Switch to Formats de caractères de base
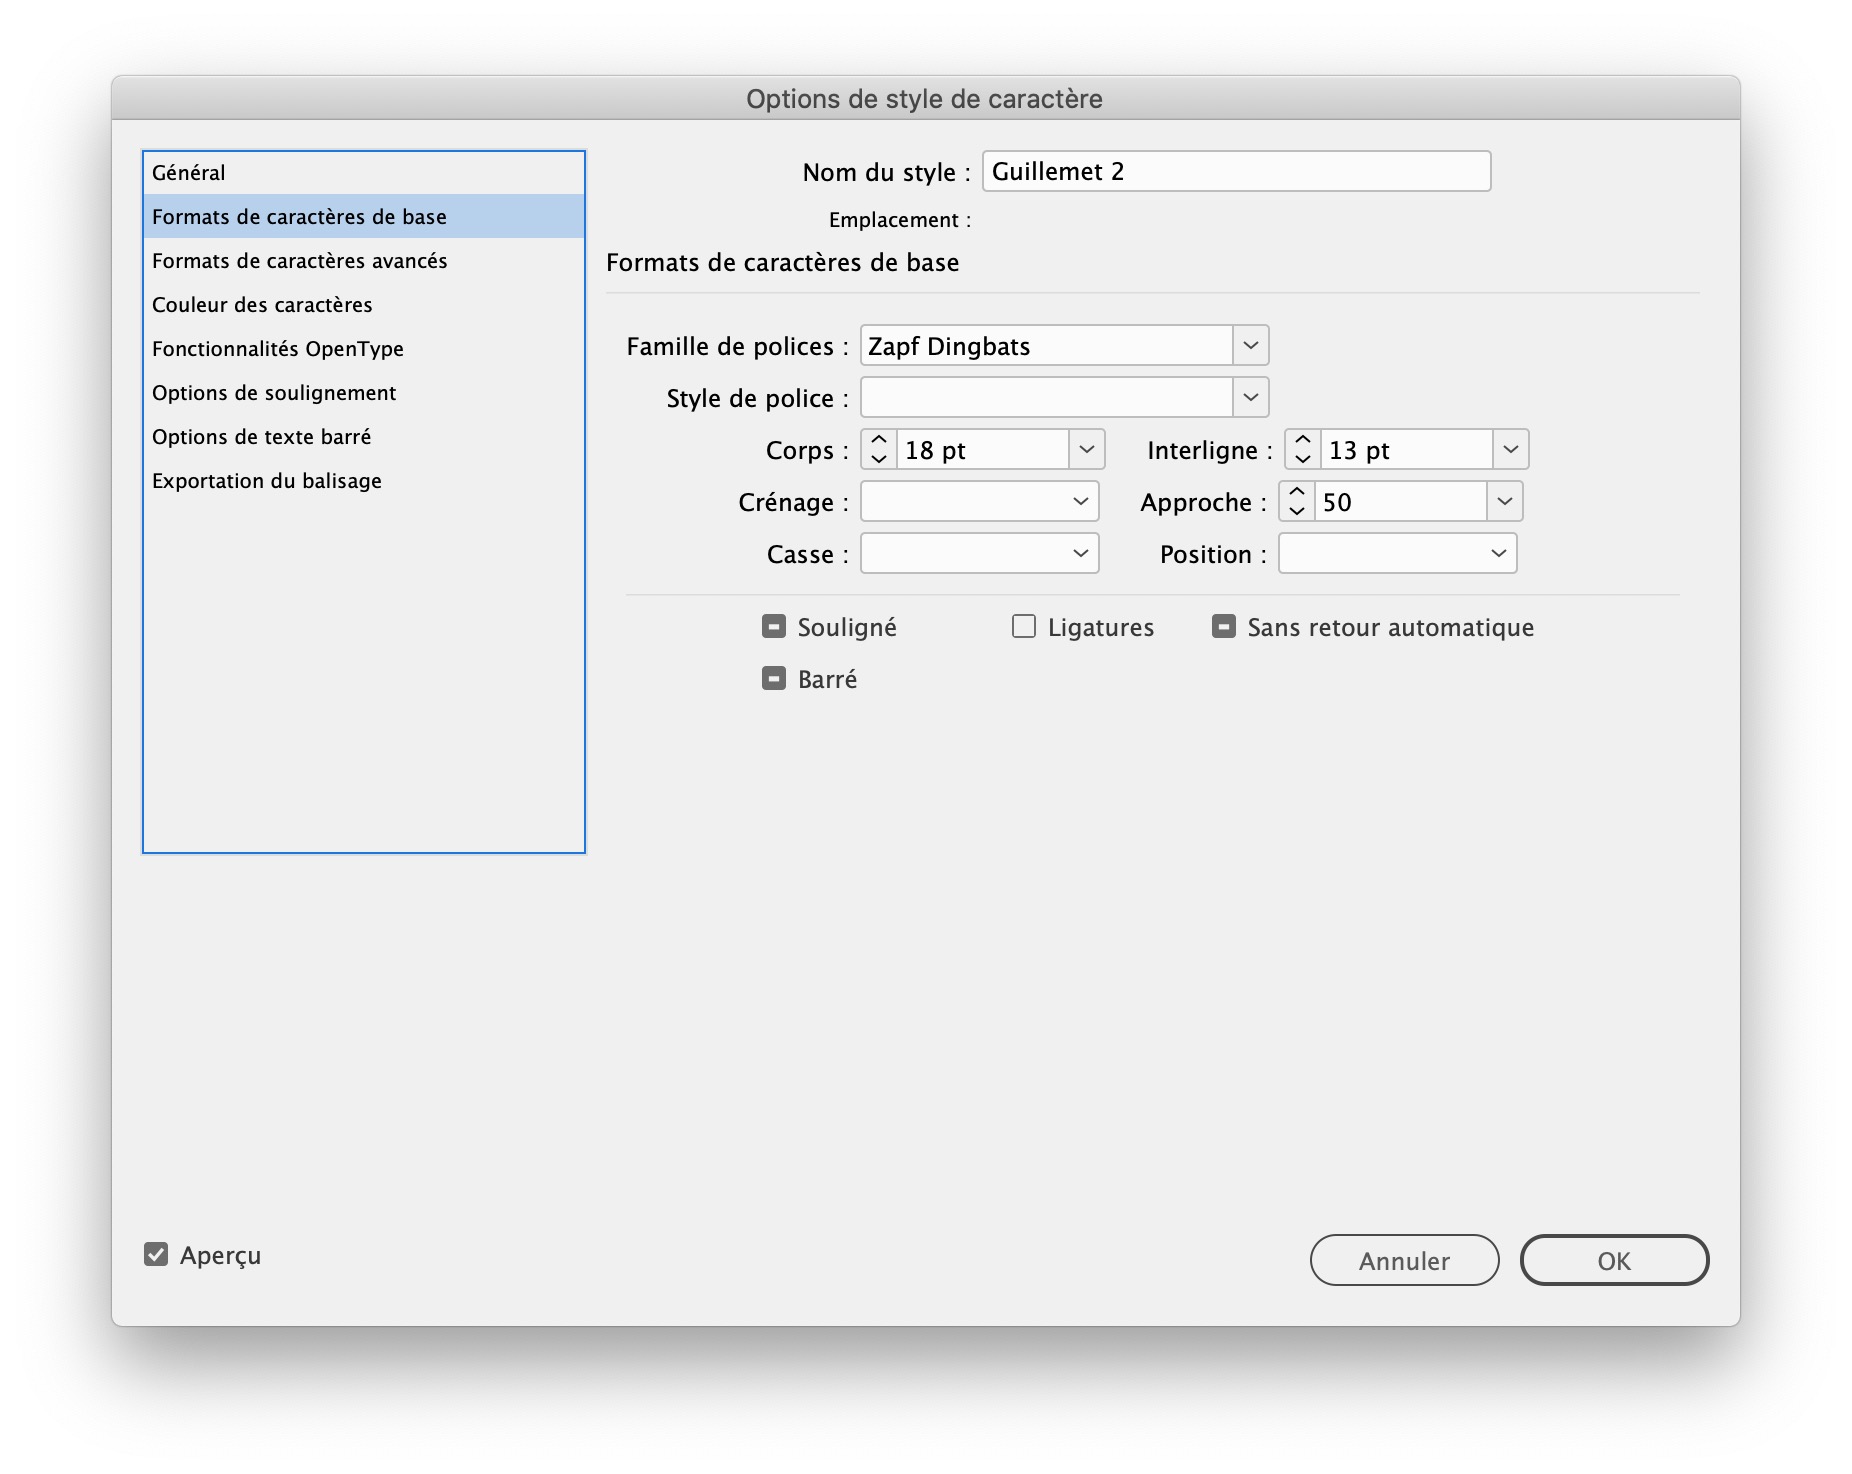The height and width of the screenshot is (1474, 1852). coord(299,216)
